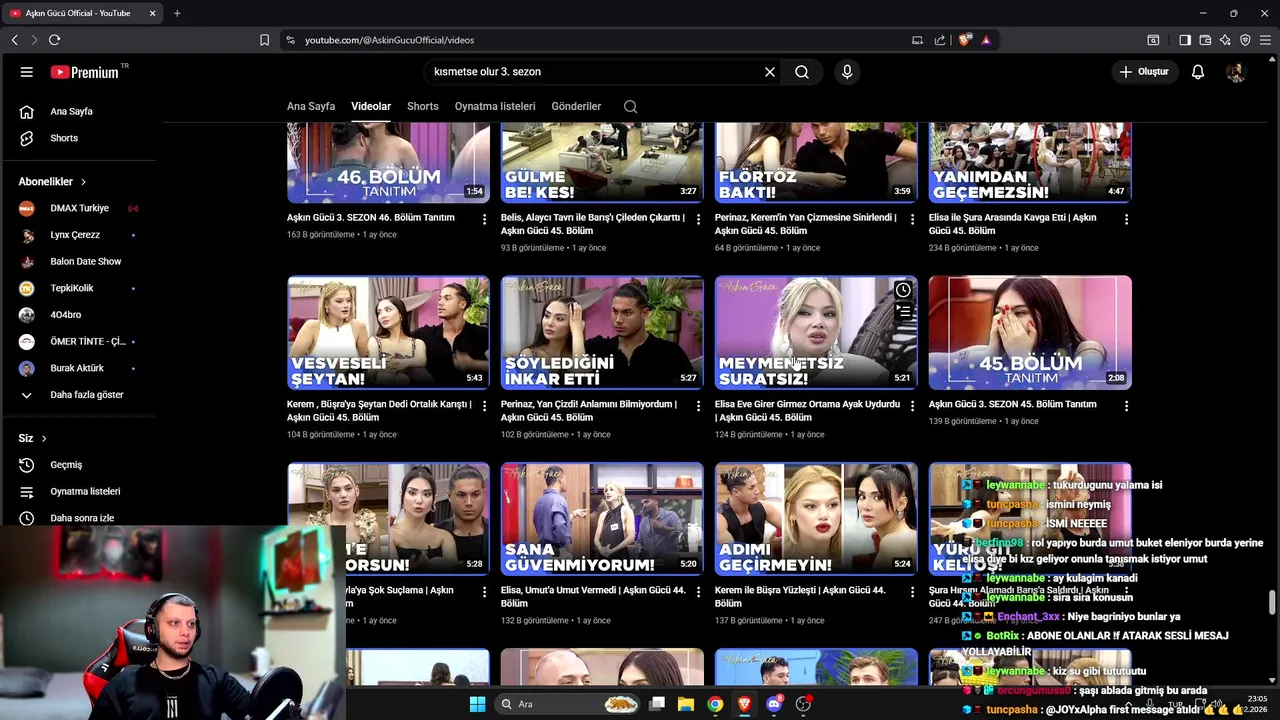The image size is (1280, 720).
Task: Open the Windows Start menu
Action: 477,704
